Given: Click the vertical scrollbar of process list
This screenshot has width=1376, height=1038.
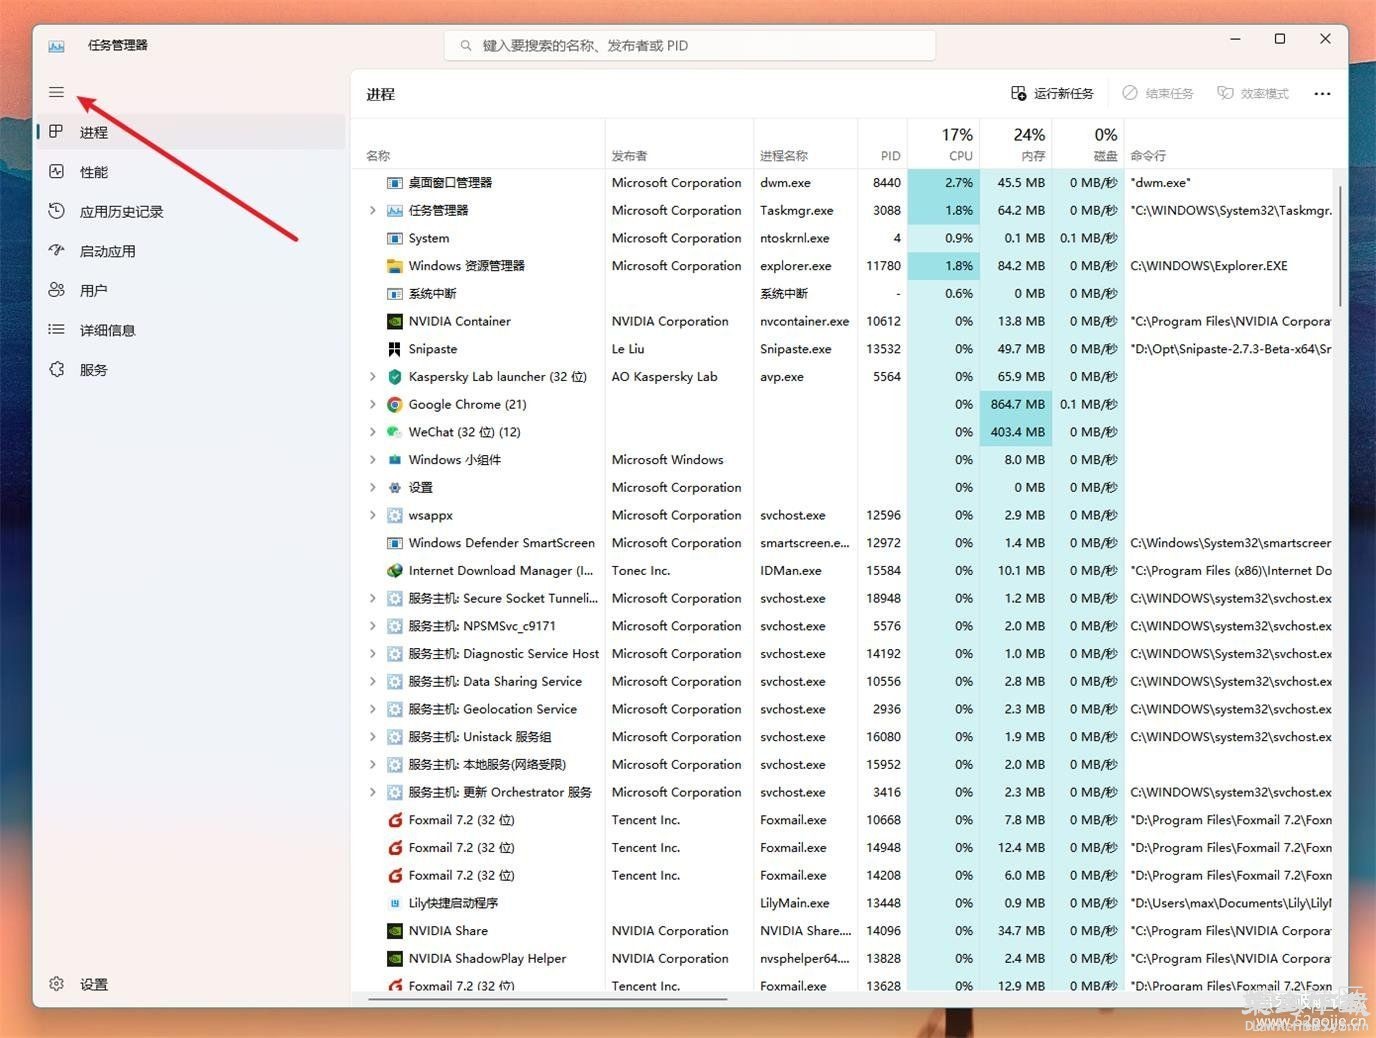Looking at the screenshot, I should point(1340,245).
